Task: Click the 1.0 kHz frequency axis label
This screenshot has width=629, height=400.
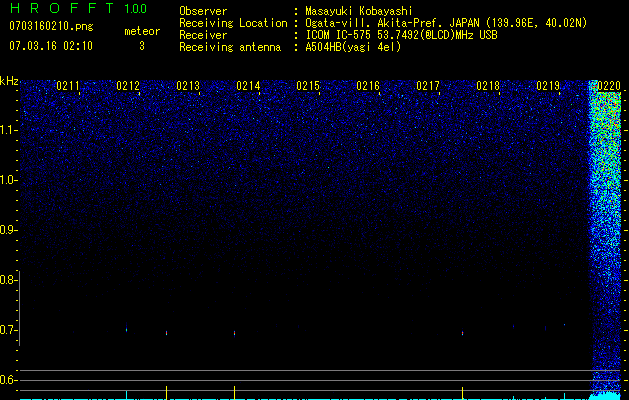Action: [x=9, y=180]
